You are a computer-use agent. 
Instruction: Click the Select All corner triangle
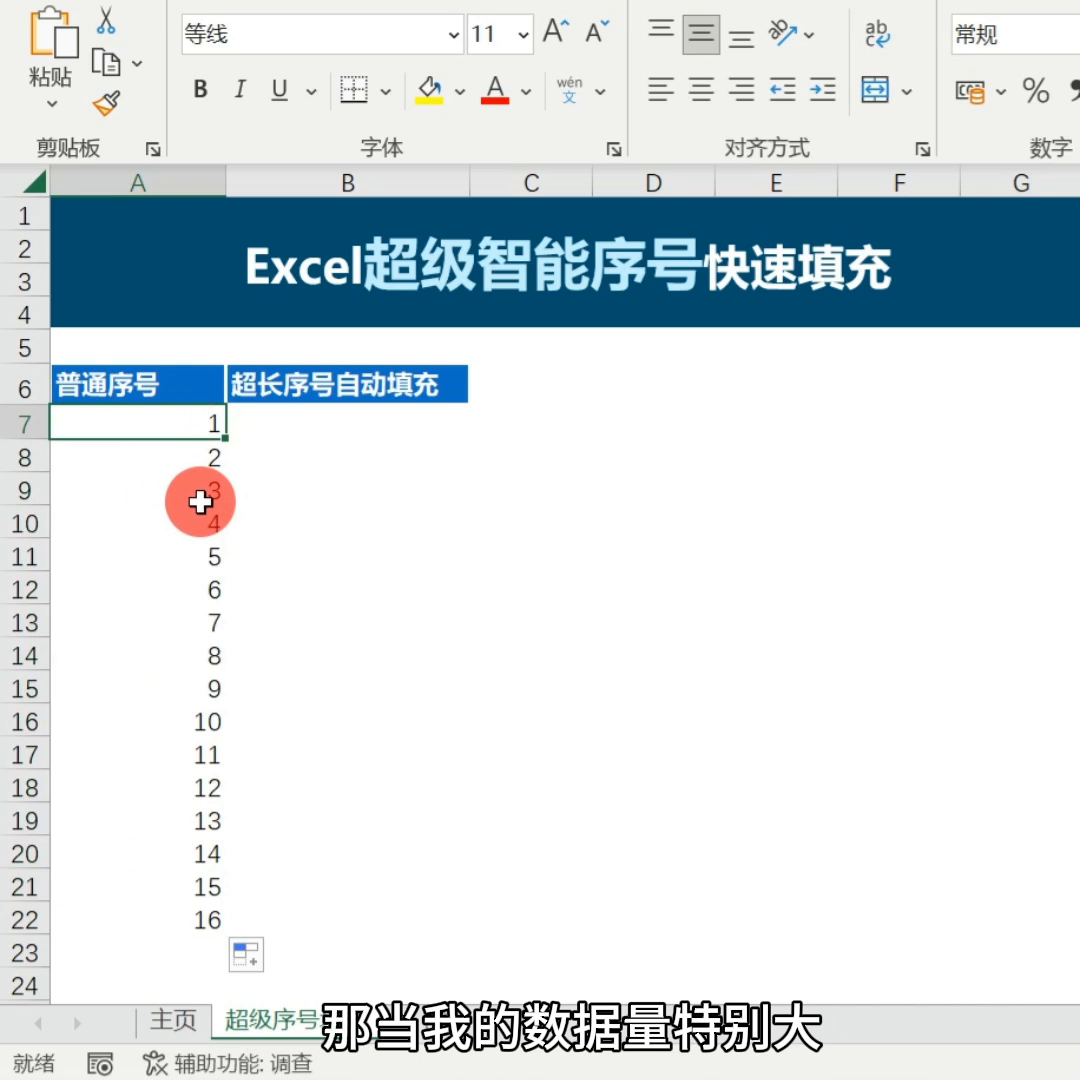[x=34, y=182]
